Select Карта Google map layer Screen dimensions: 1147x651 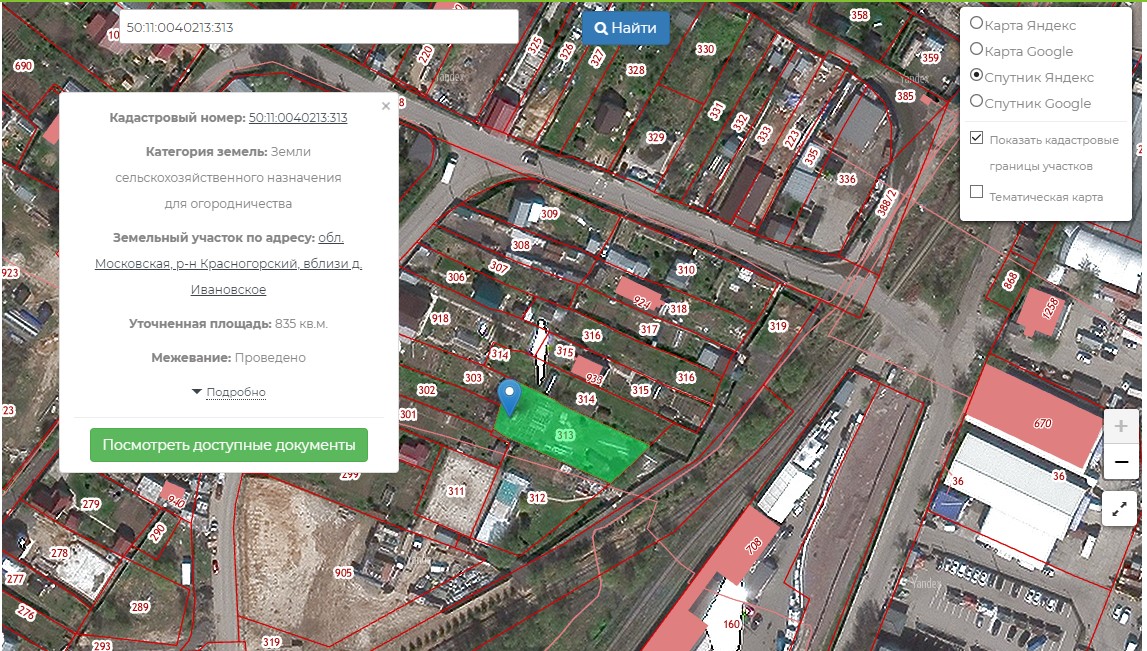coord(977,50)
